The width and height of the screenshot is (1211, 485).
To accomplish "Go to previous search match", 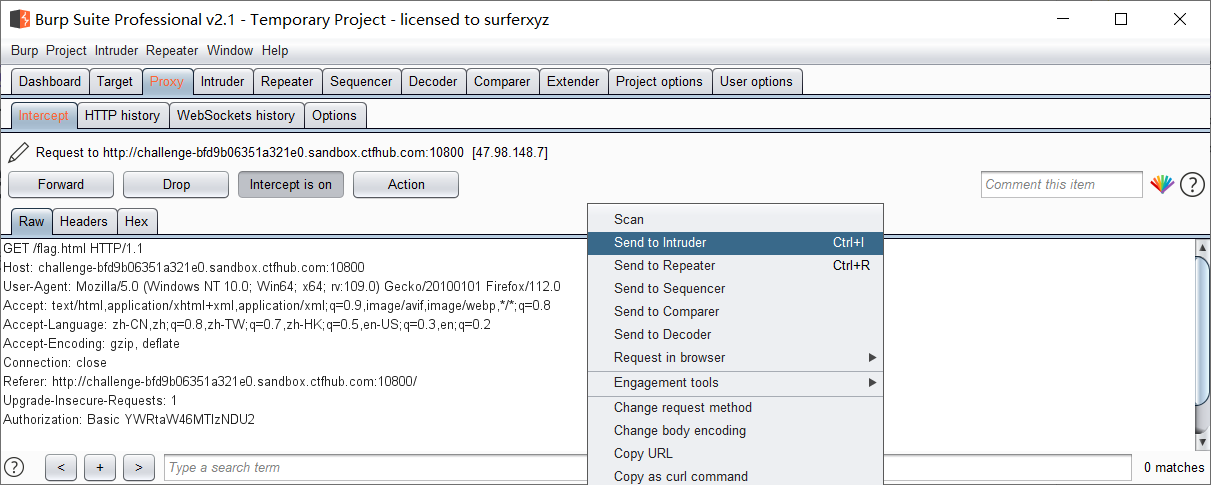I will (61, 467).
